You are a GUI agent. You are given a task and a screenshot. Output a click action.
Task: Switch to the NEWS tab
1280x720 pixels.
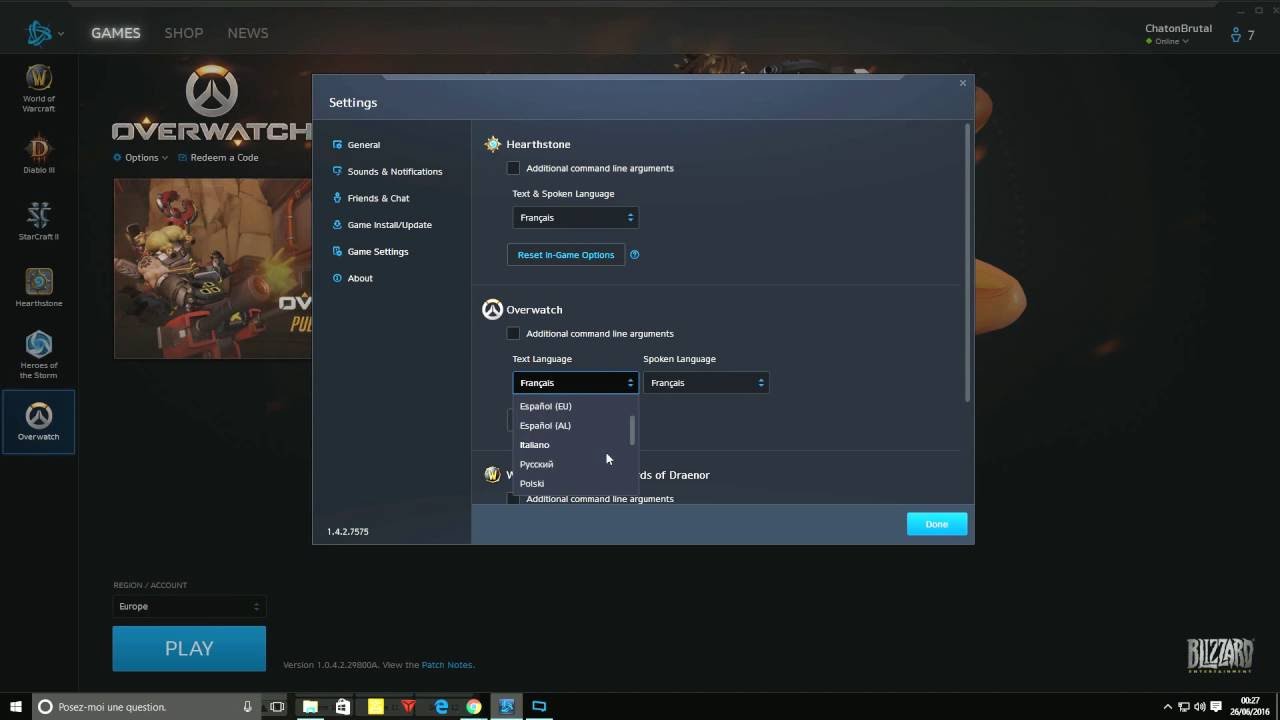[x=248, y=33]
